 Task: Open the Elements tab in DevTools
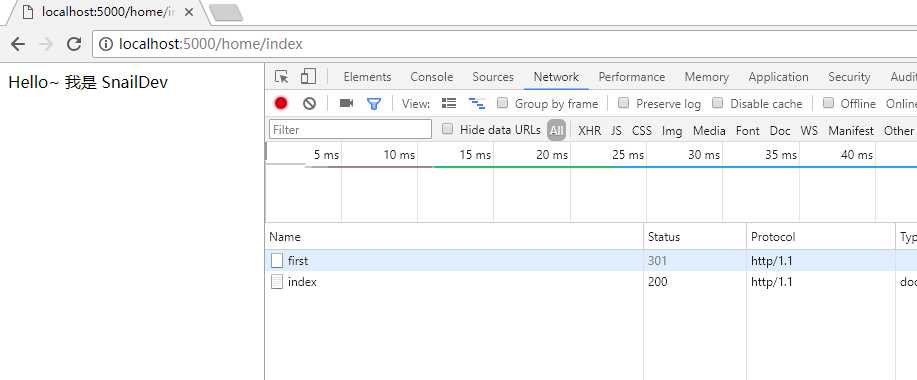pyautogui.click(x=367, y=77)
